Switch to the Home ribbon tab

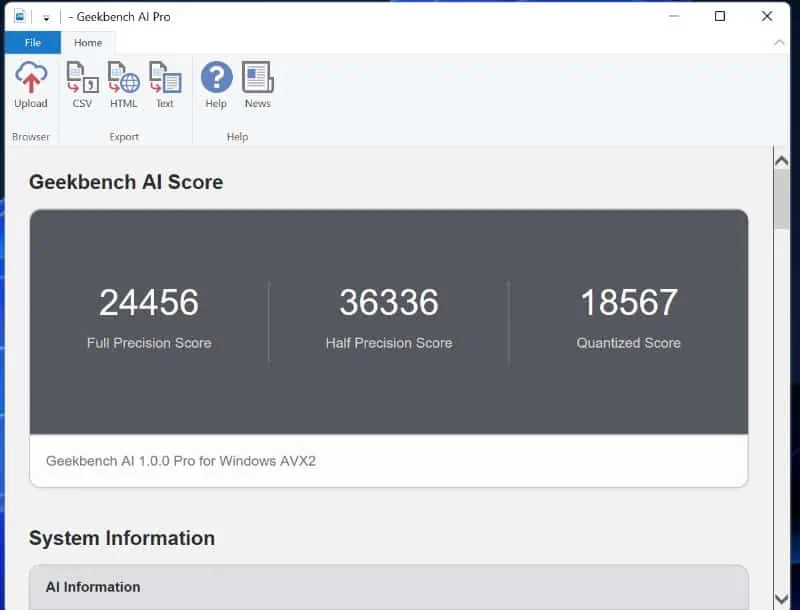[x=88, y=43]
